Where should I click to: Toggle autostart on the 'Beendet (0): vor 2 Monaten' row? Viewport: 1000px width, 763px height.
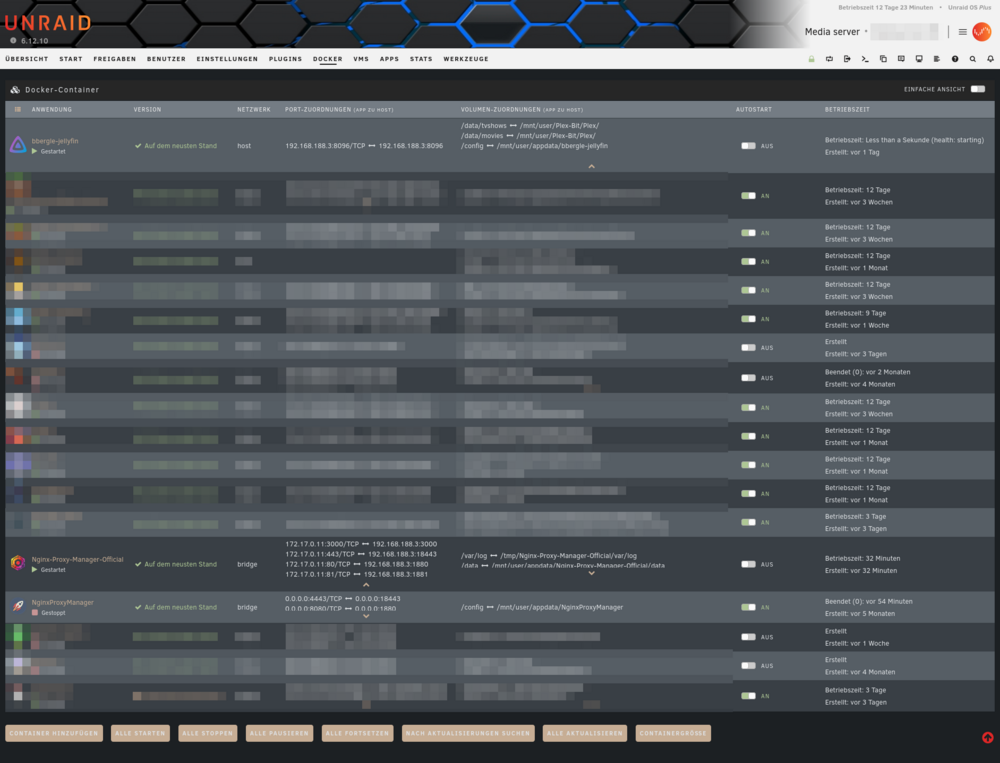tap(748, 378)
